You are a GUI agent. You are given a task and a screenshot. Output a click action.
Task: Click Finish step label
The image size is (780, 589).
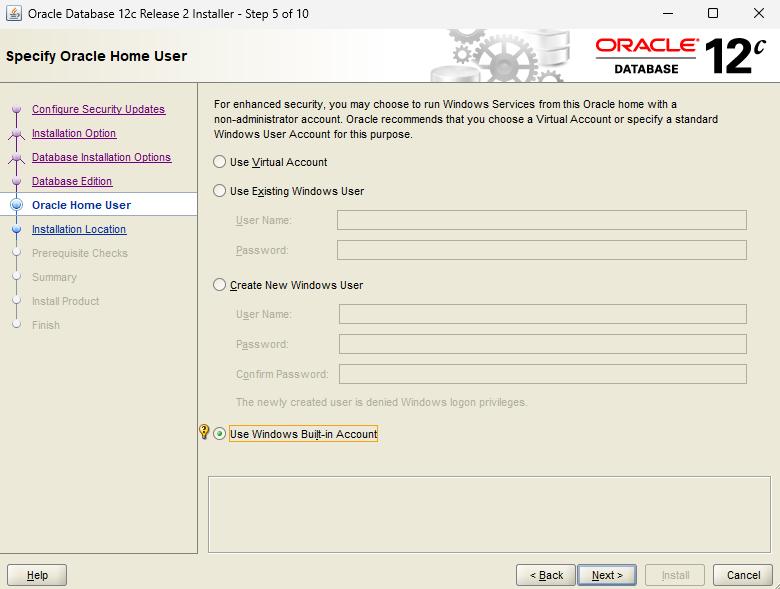(x=46, y=325)
